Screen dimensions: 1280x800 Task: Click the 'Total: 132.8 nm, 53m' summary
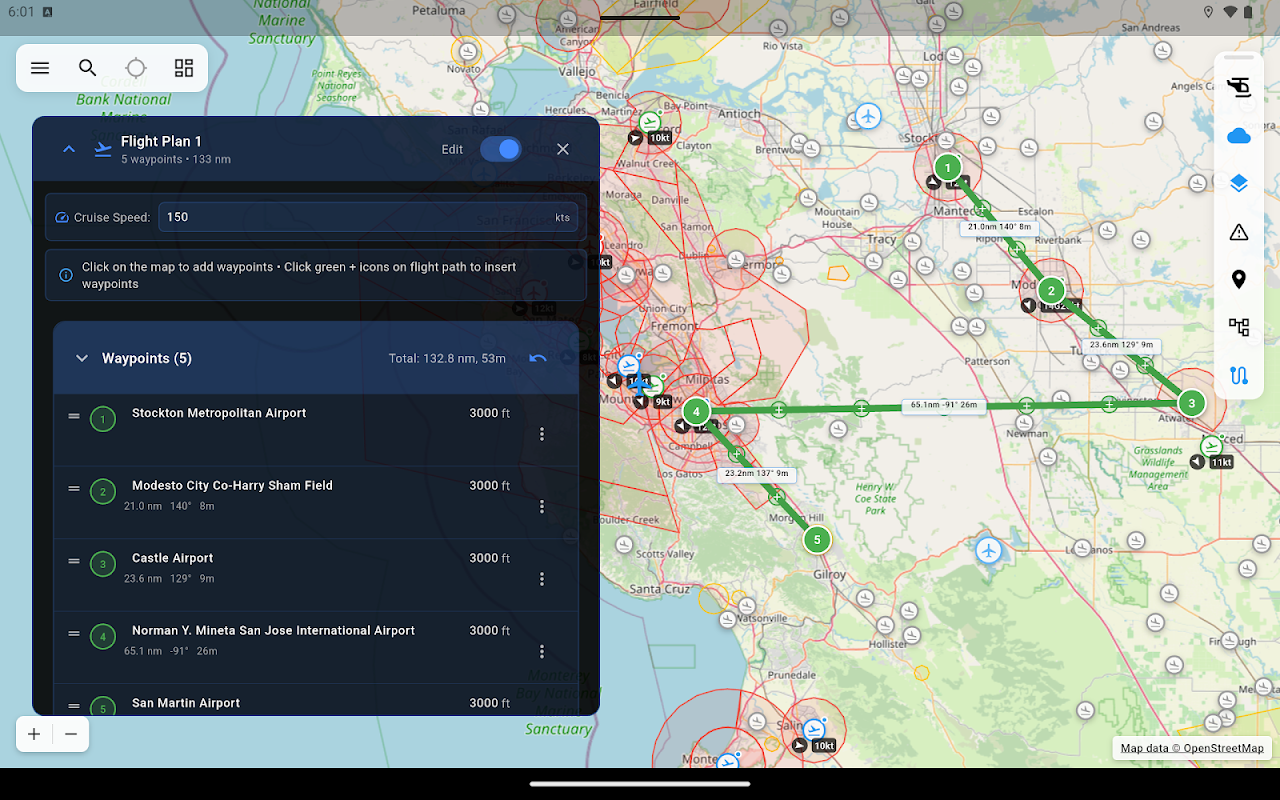click(x=447, y=358)
